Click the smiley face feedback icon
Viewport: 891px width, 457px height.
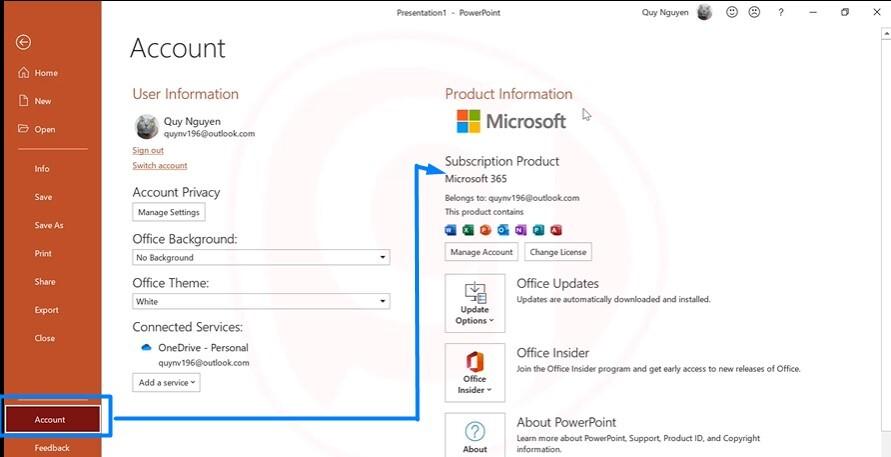[732, 12]
